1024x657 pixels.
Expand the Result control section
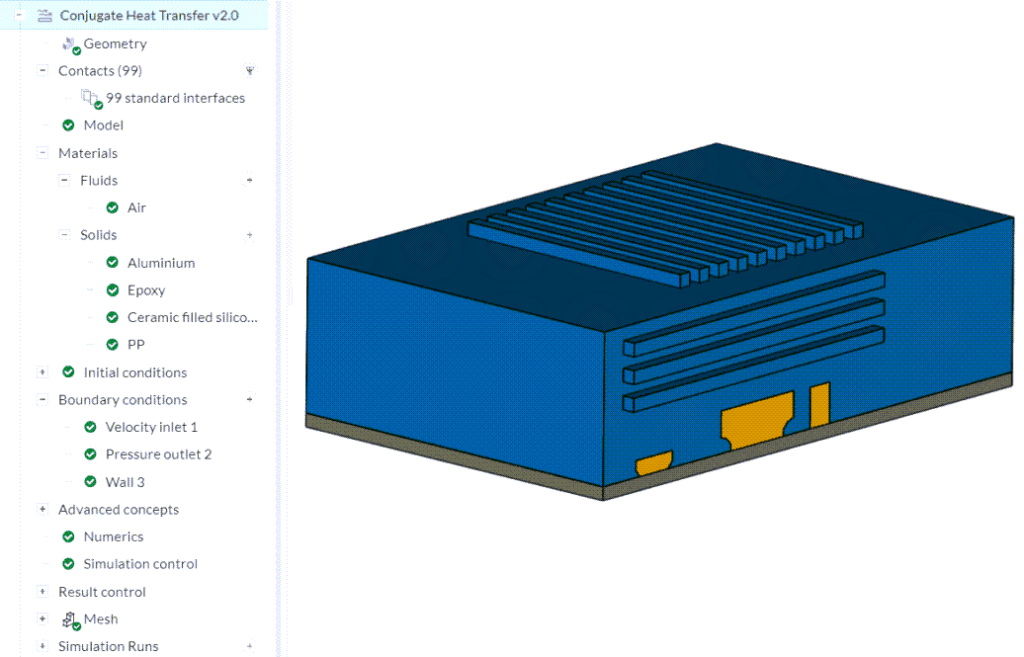(x=41, y=591)
